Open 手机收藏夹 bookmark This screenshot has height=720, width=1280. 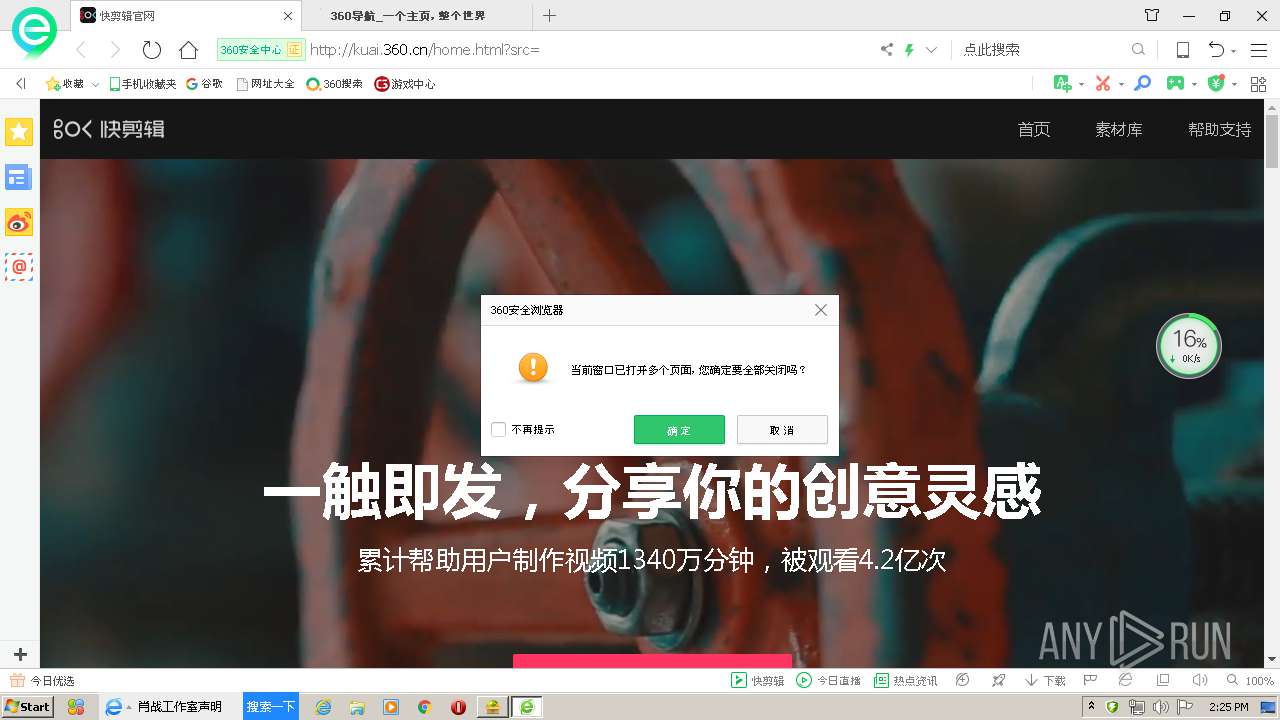[x=142, y=84]
